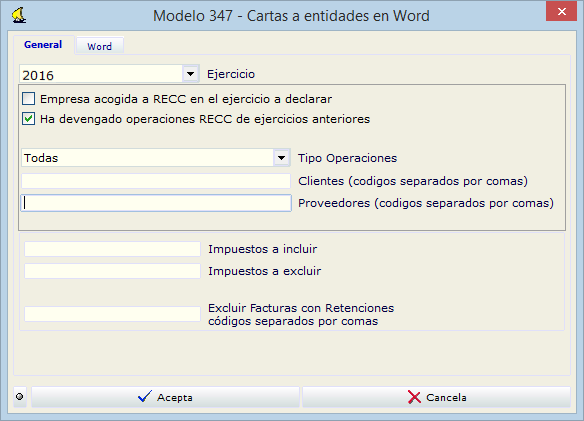Click into the Proveedores codes input field
The height and width of the screenshot is (421, 584).
156,203
